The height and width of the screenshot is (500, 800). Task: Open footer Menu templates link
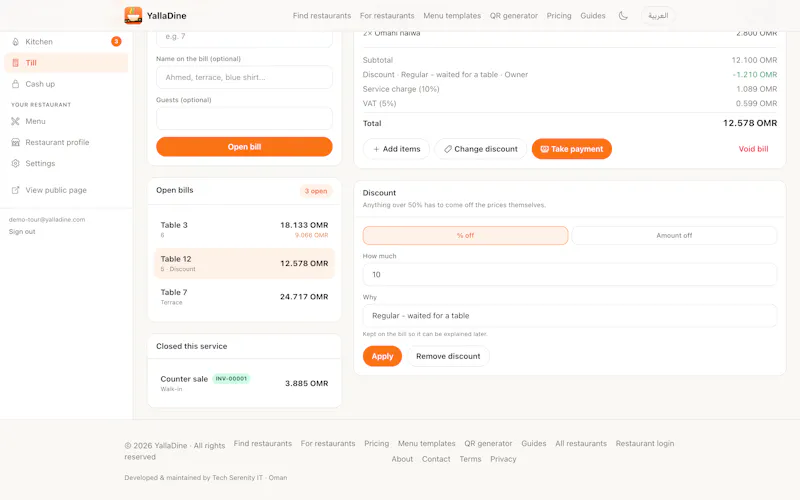click(427, 443)
